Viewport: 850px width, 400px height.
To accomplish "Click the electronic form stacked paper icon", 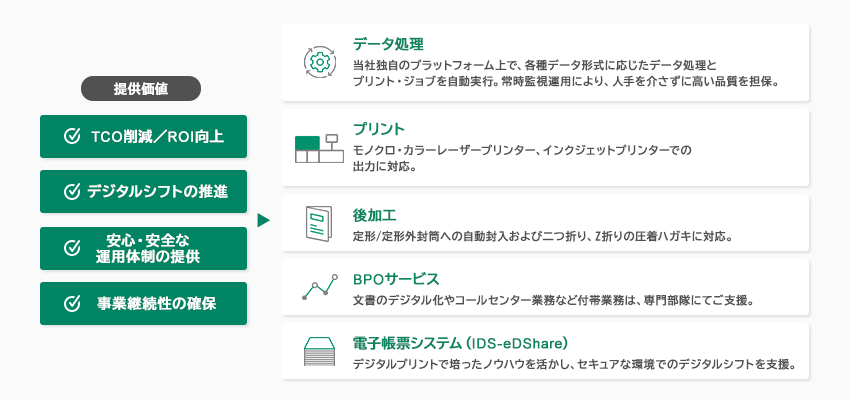I will (x=319, y=351).
